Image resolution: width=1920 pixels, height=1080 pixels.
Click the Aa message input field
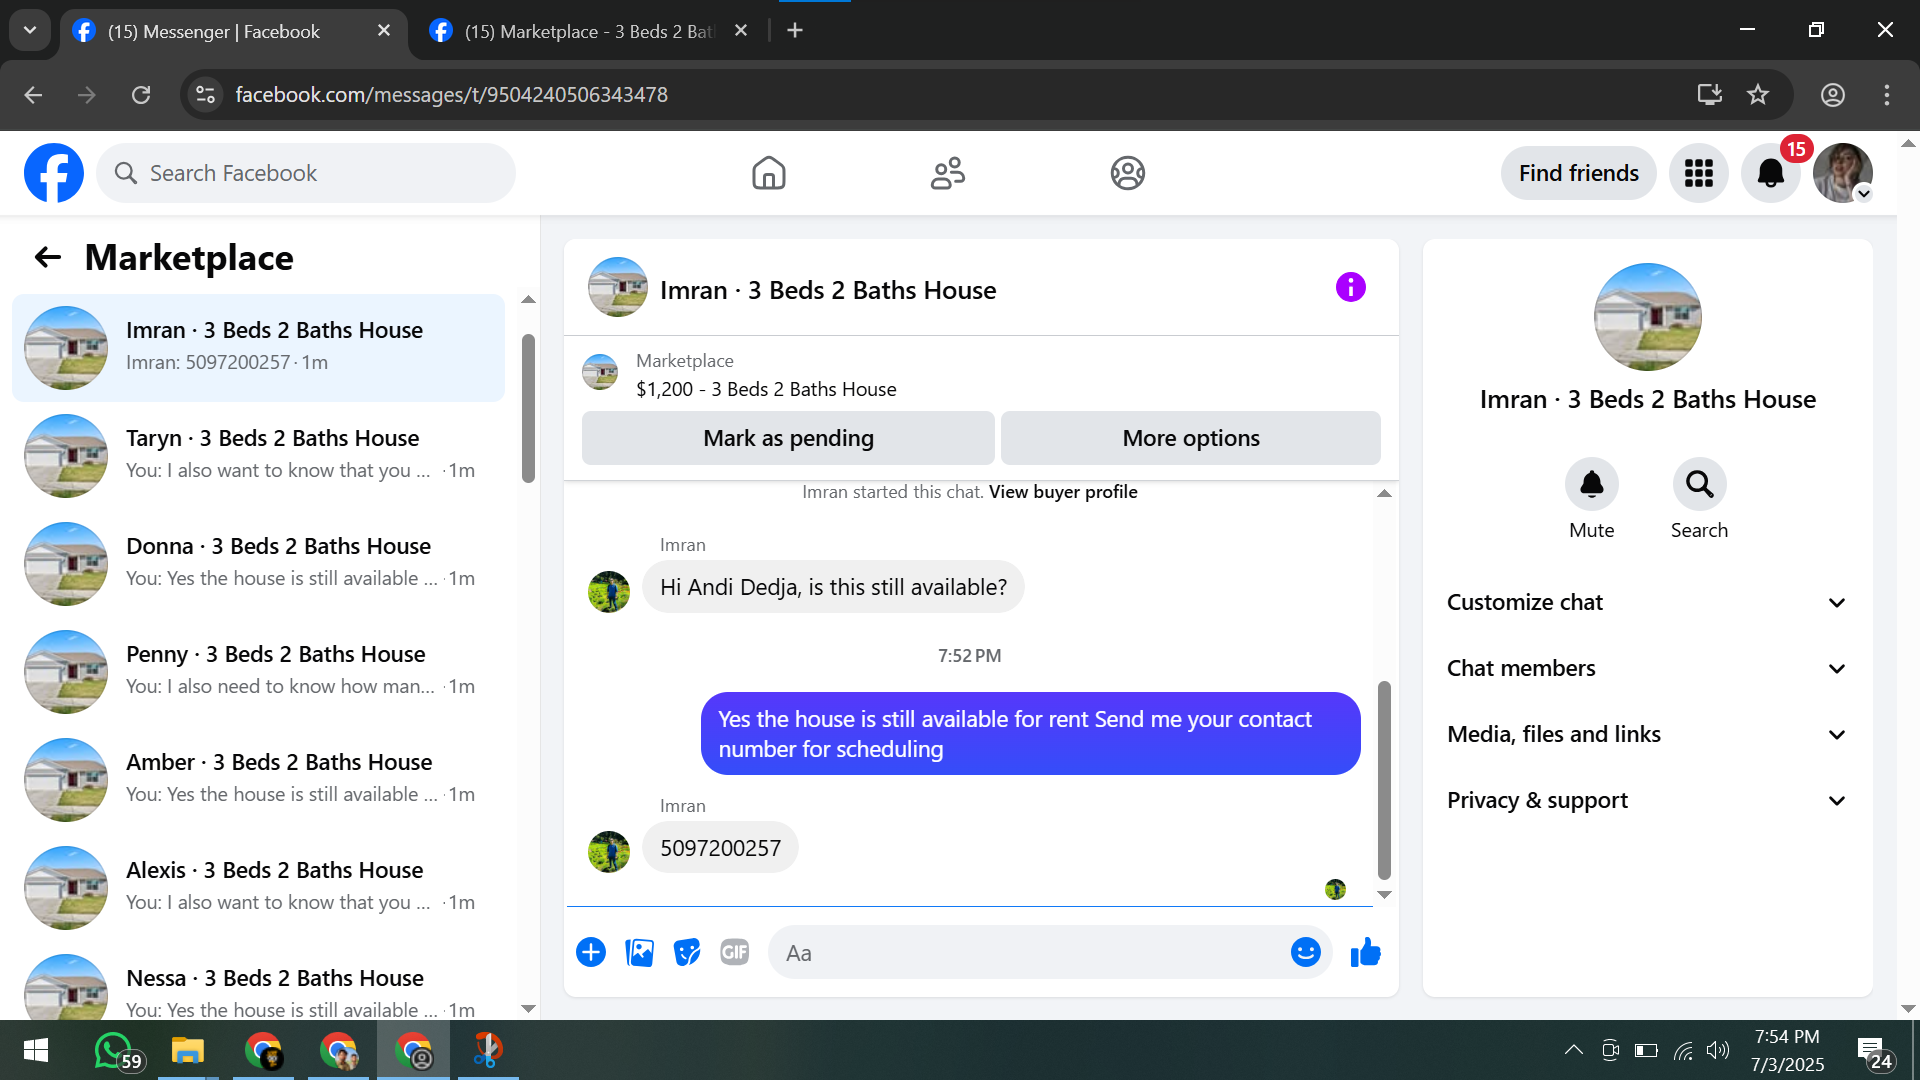[1030, 953]
